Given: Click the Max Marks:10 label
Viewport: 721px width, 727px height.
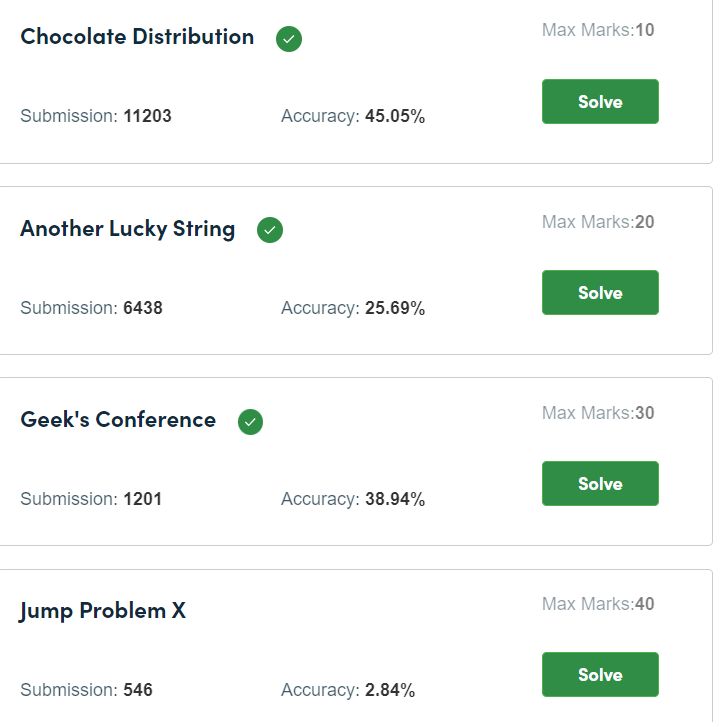Looking at the screenshot, I should click(x=598, y=30).
